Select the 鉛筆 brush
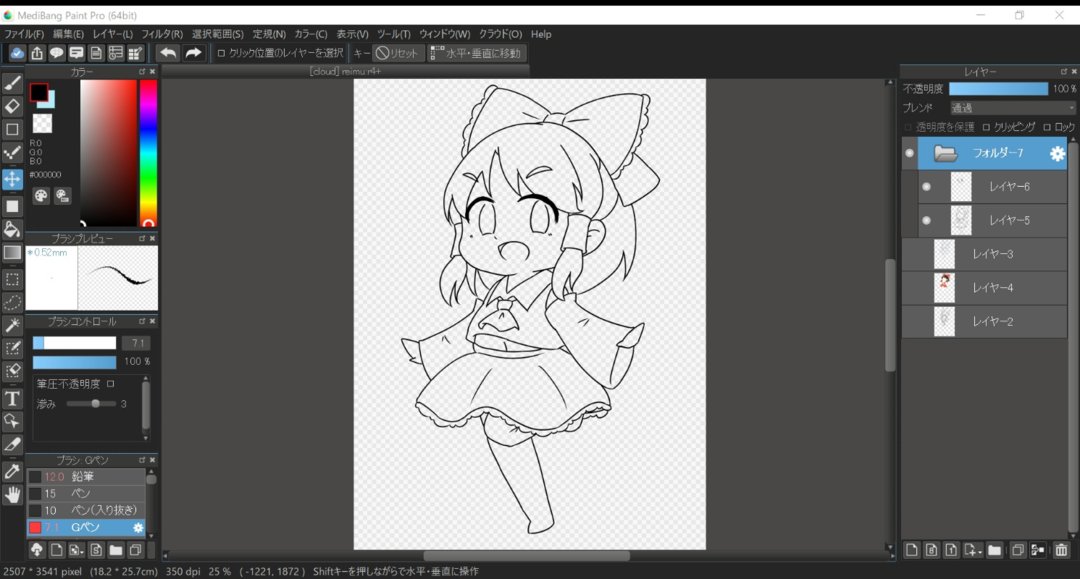This screenshot has height=579, width=1080. click(x=86, y=476)
